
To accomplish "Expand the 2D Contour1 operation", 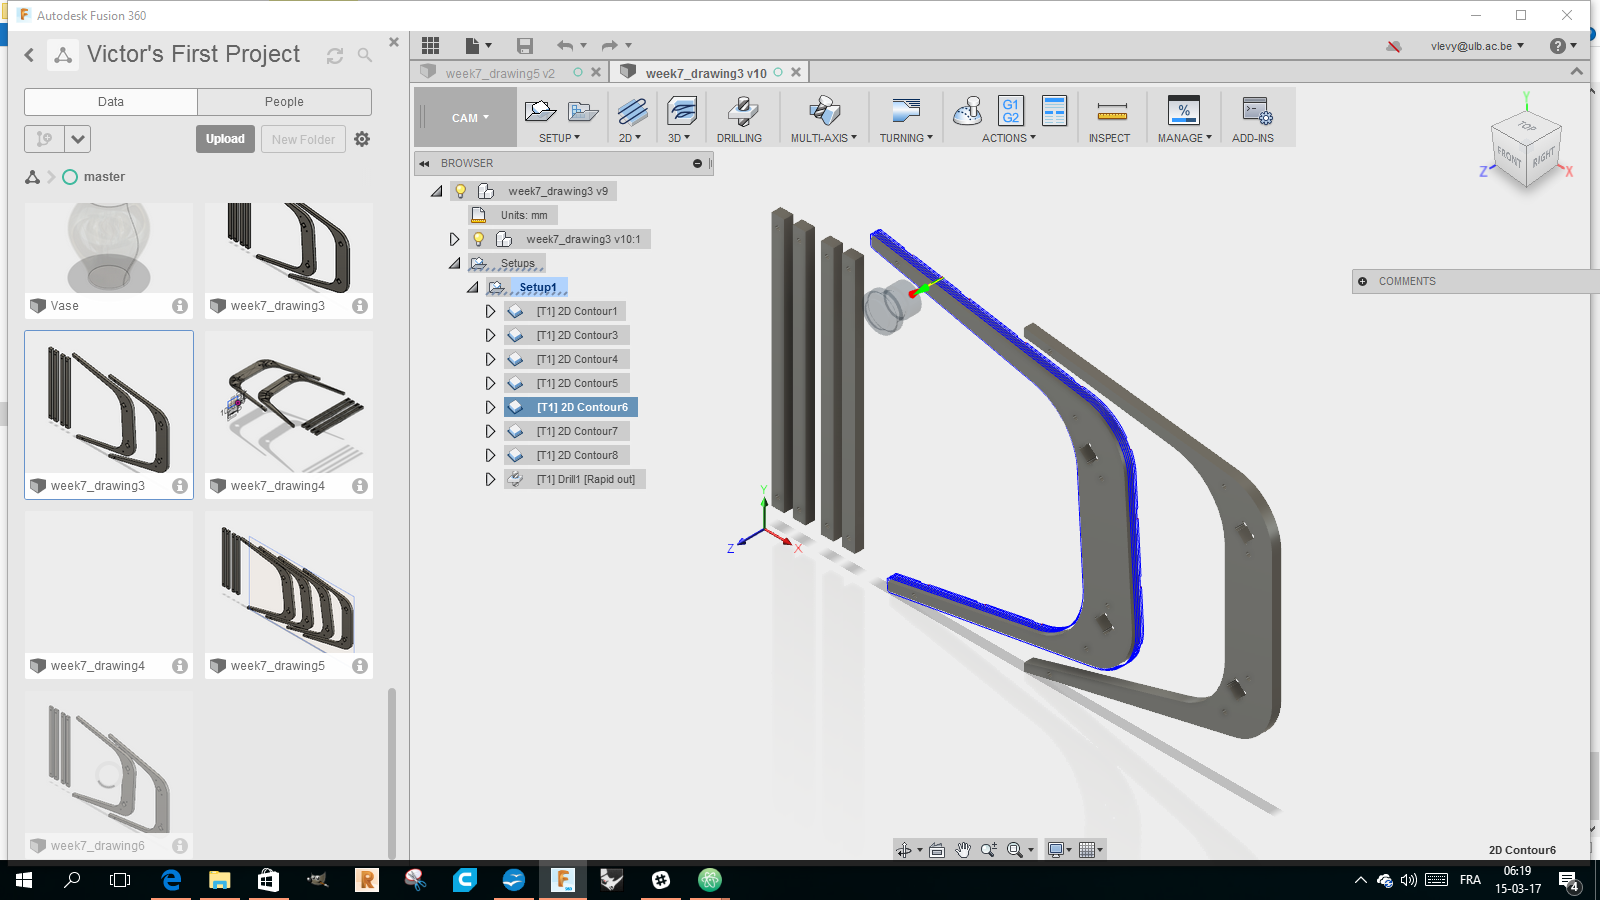I will tap(490, 311).
